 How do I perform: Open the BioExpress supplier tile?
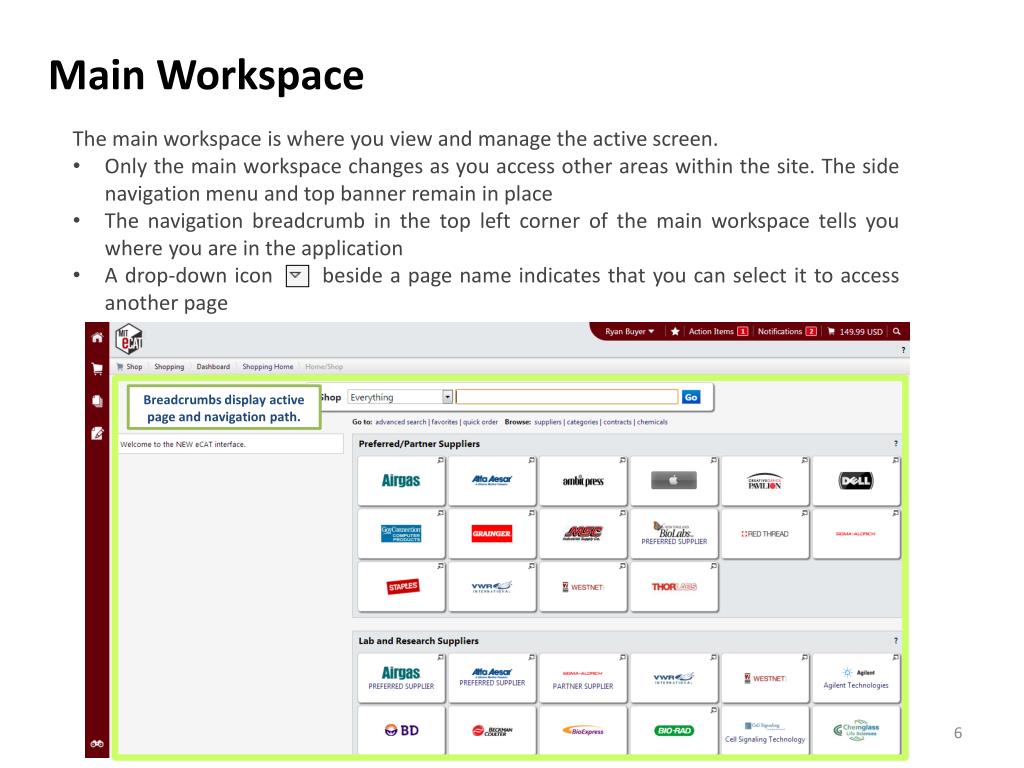click(x=583, y=730)
